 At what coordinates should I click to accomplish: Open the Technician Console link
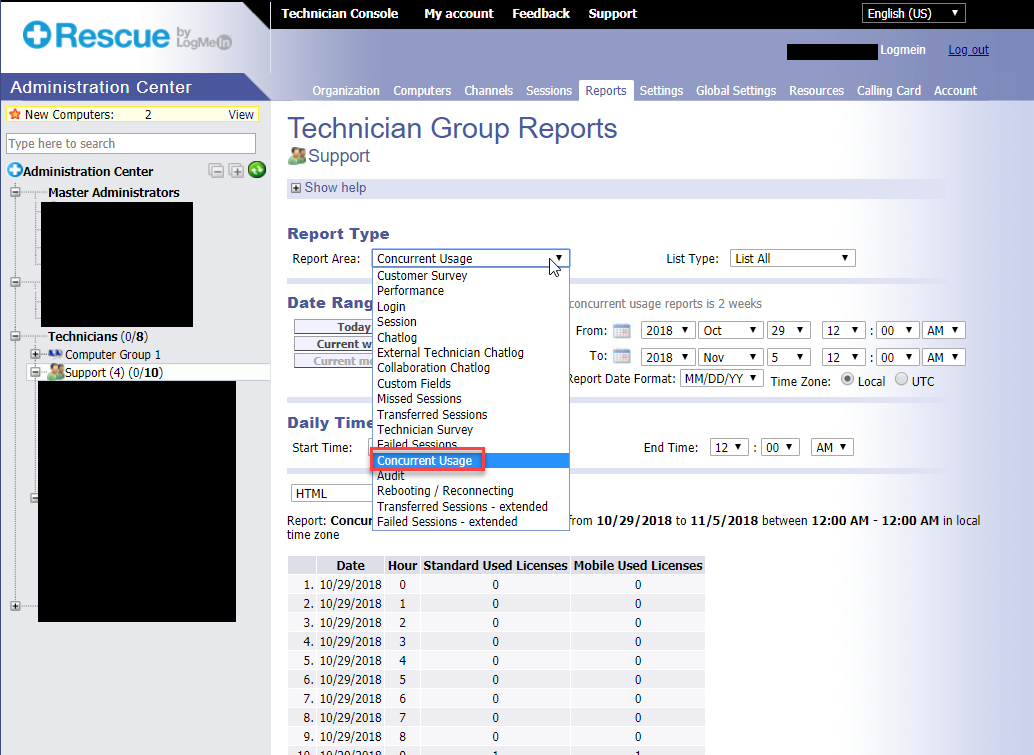coord(340,14)
